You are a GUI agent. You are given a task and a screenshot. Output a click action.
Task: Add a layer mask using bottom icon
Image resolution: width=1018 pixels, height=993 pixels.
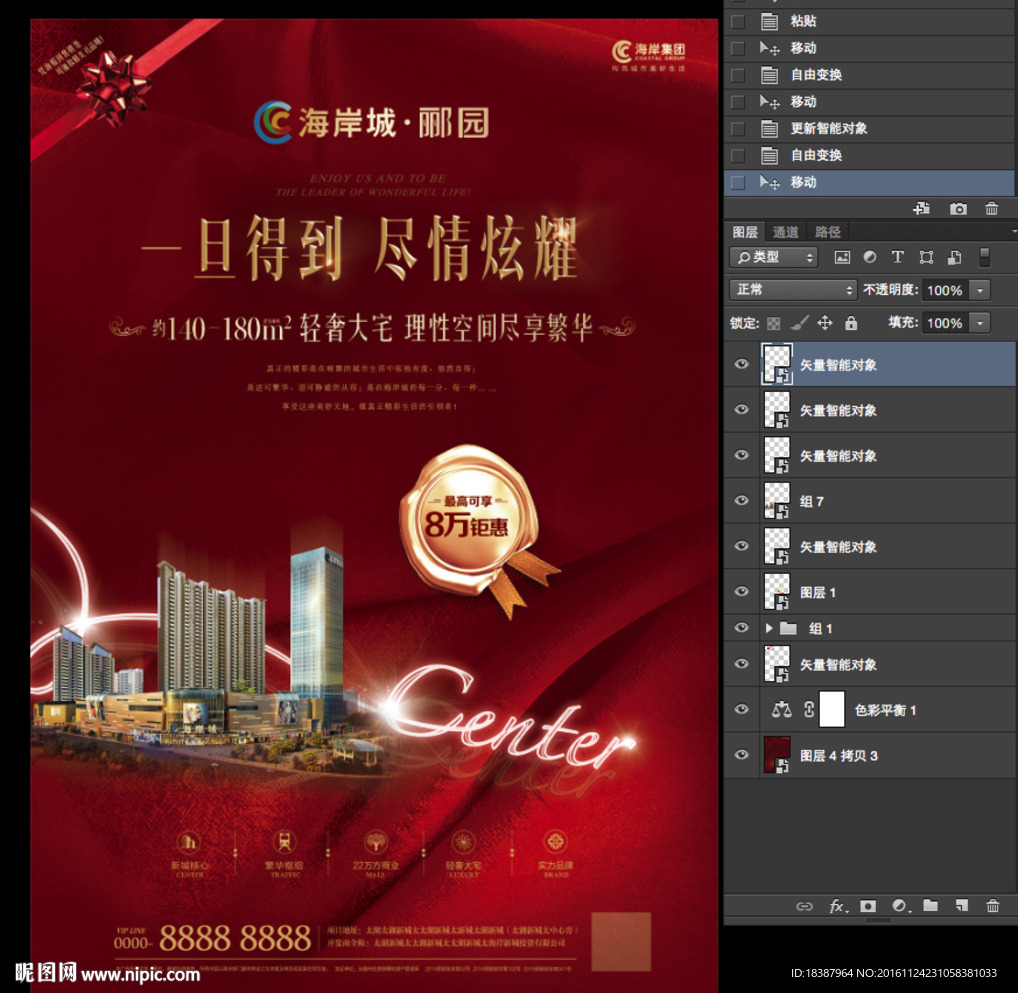coord(868,906)
